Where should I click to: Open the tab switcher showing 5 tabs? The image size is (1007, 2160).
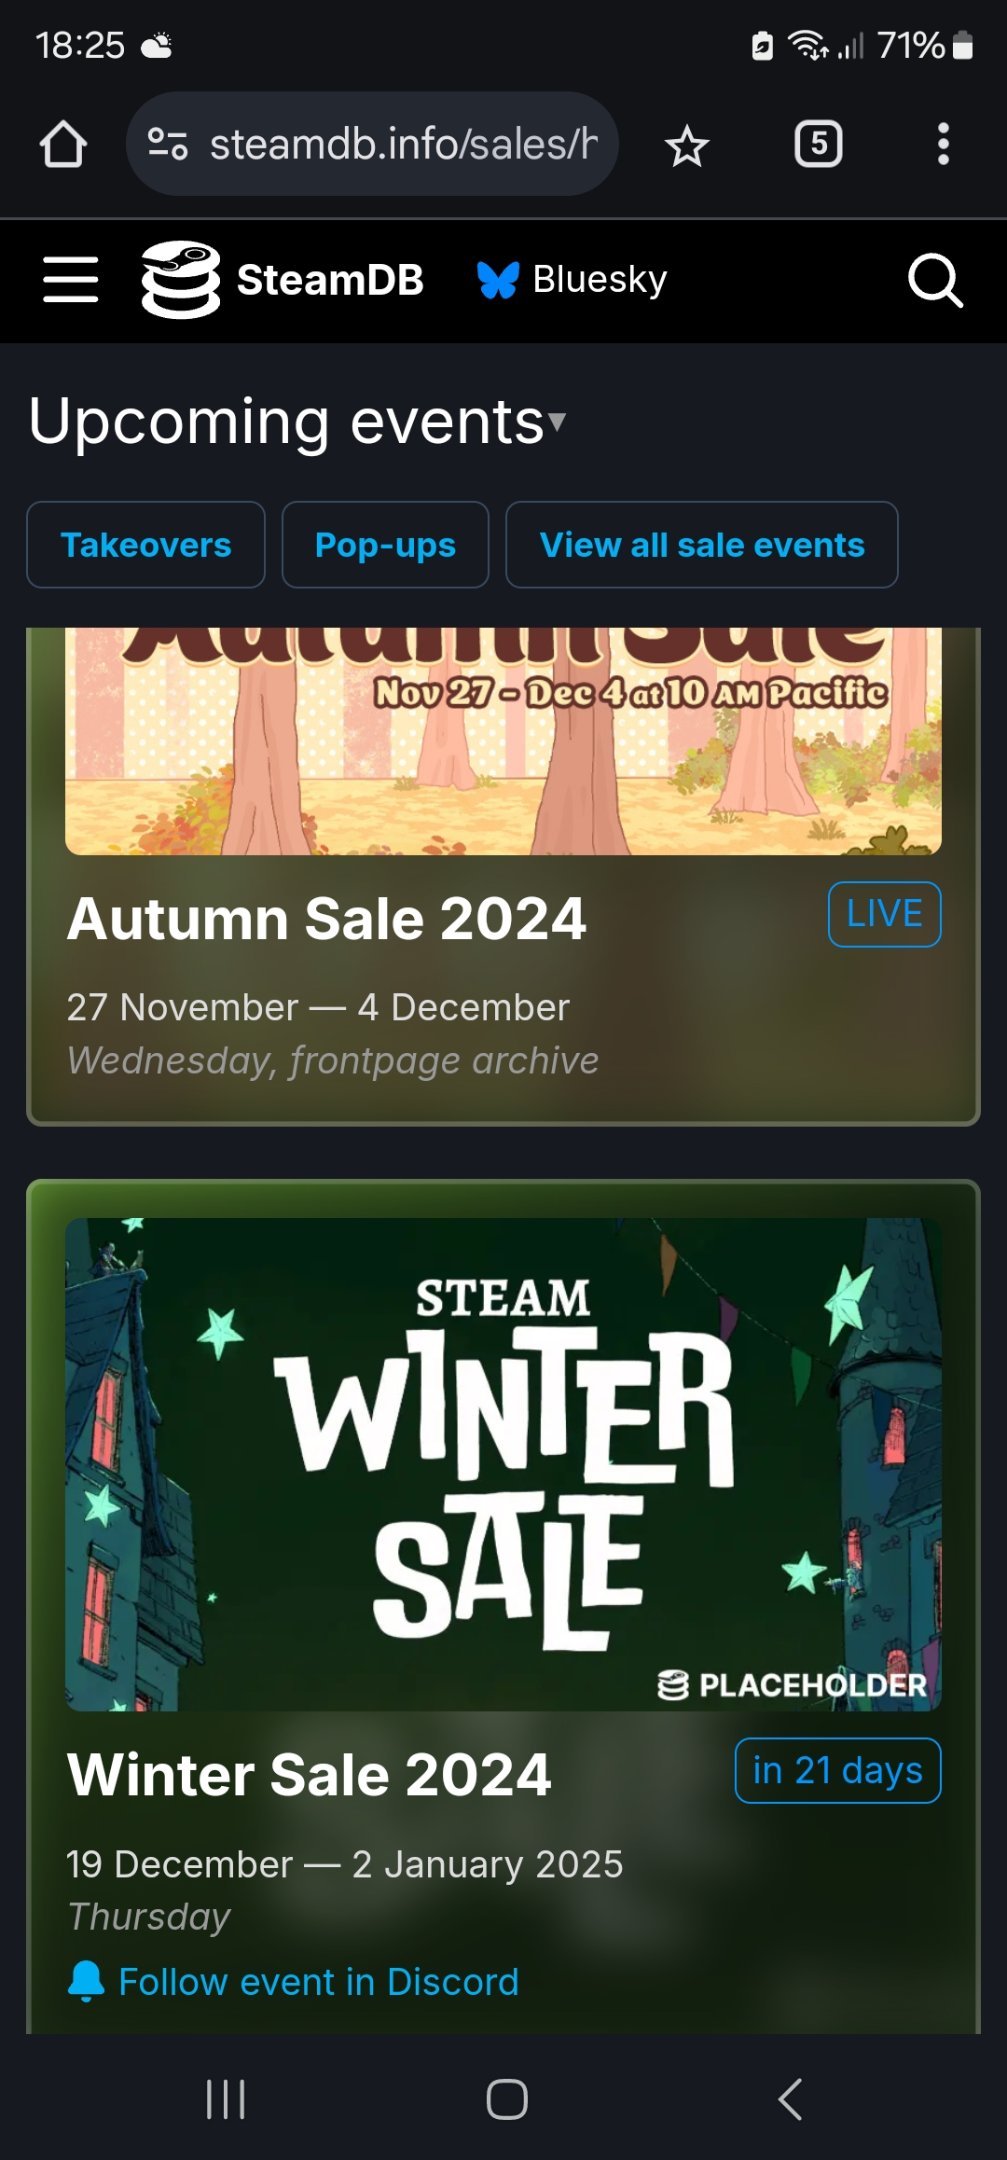point(818,144)
